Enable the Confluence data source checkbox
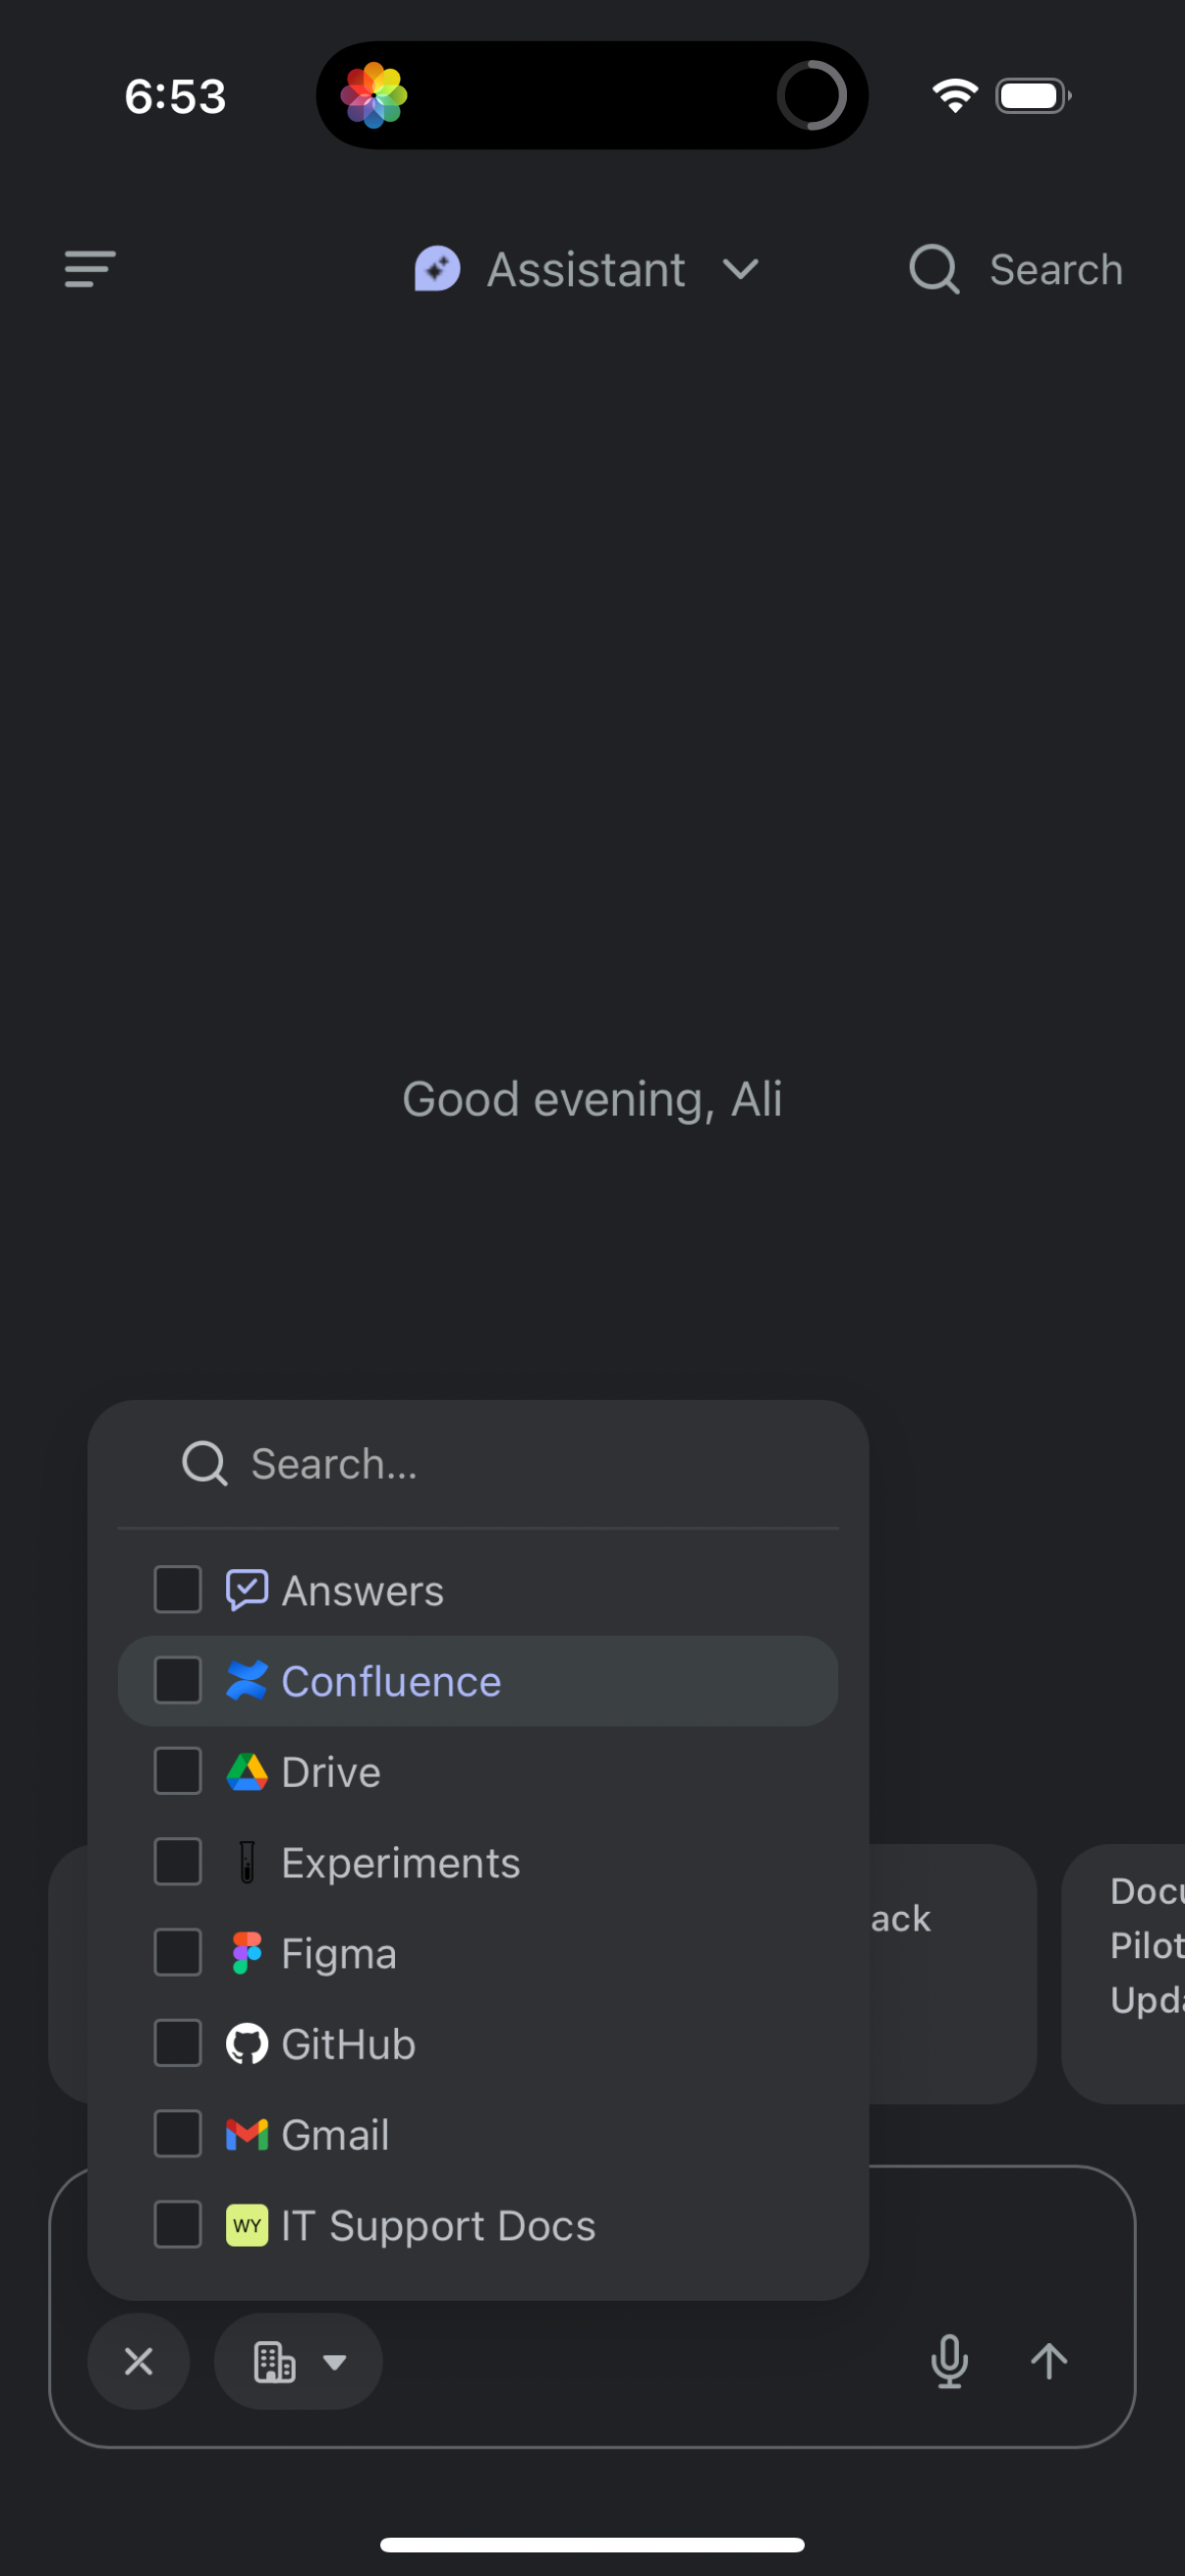Image resolution: width=1185 pixels, height=2576 pixels. point(177,1681)
